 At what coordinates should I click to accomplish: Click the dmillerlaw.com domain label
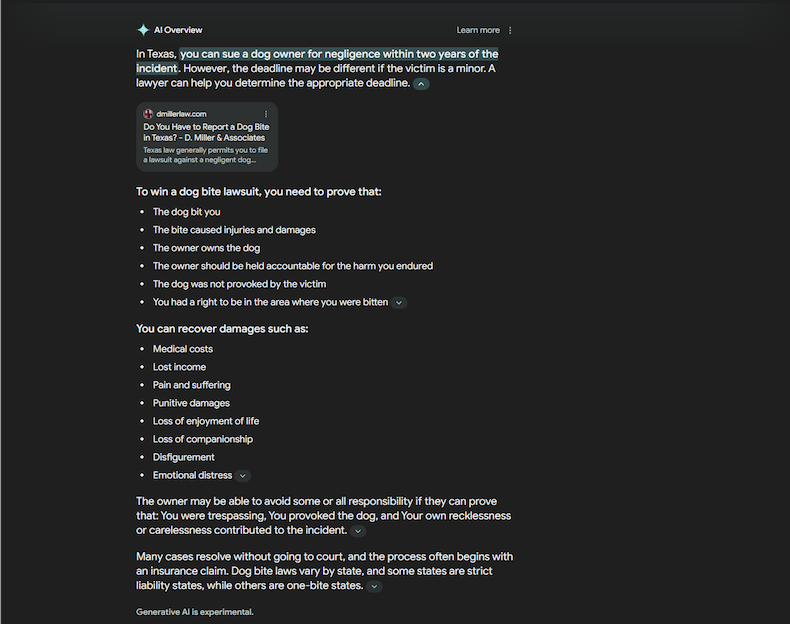tap(181, 114)
